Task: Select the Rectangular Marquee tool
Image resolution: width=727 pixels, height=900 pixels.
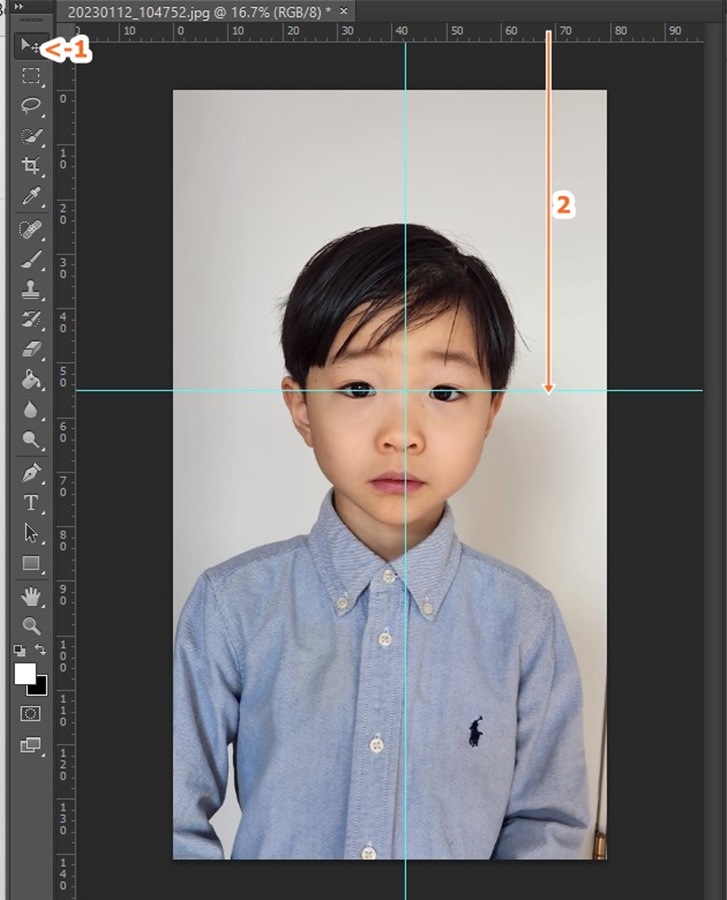Action: pyautogui.click(x=30, y=76)
